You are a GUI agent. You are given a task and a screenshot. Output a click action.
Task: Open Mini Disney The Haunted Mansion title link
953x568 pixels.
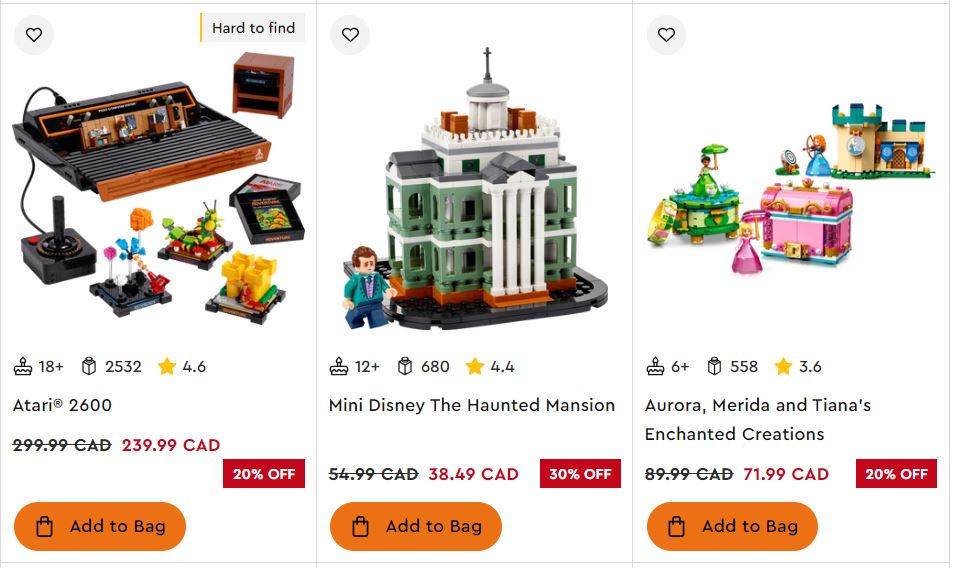point(472,405)
